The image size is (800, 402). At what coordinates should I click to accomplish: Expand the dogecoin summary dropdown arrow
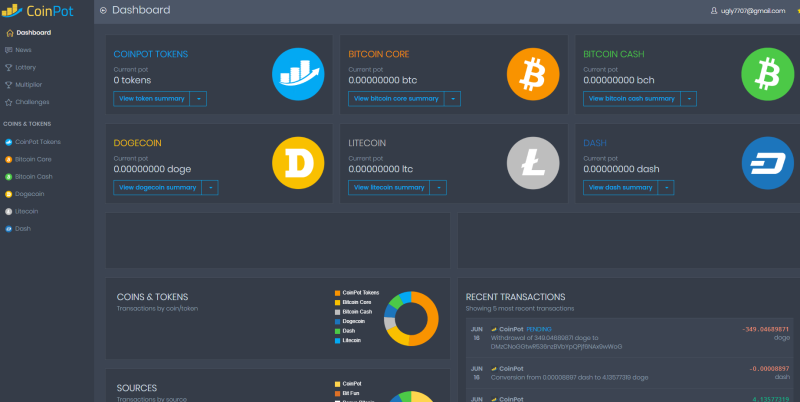210,187
